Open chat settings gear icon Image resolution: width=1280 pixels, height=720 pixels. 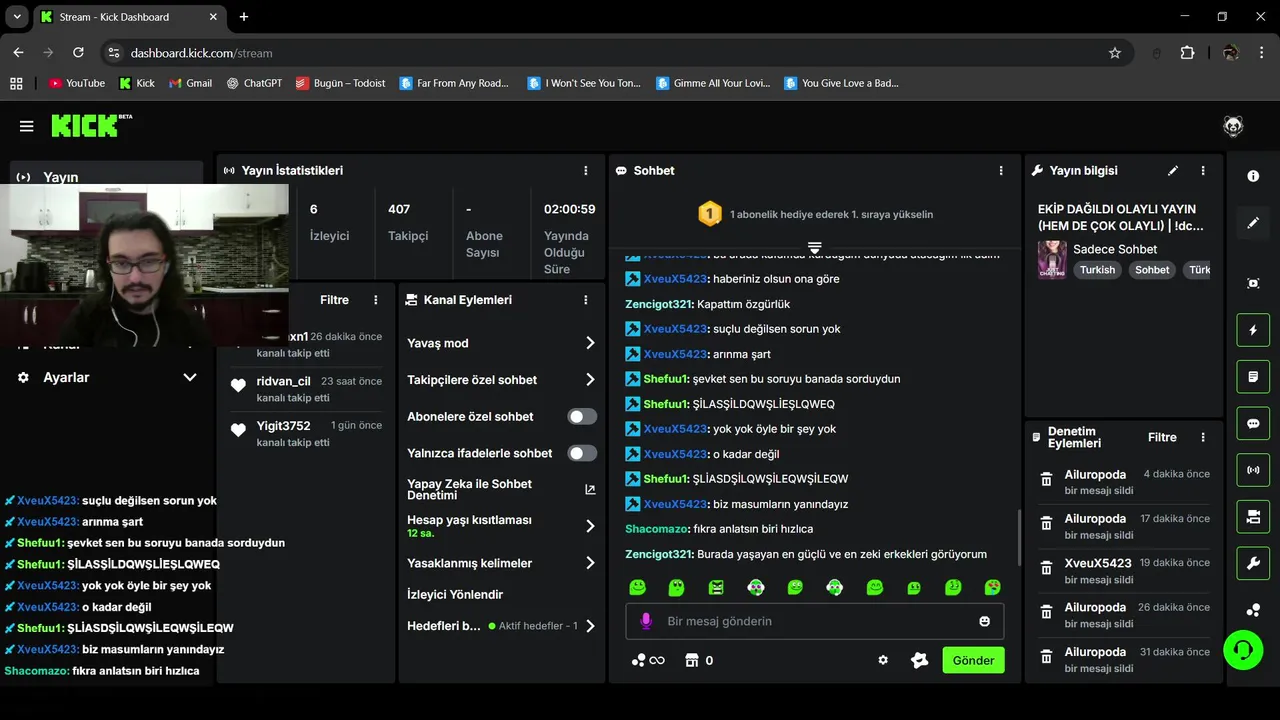click(883, 660)
